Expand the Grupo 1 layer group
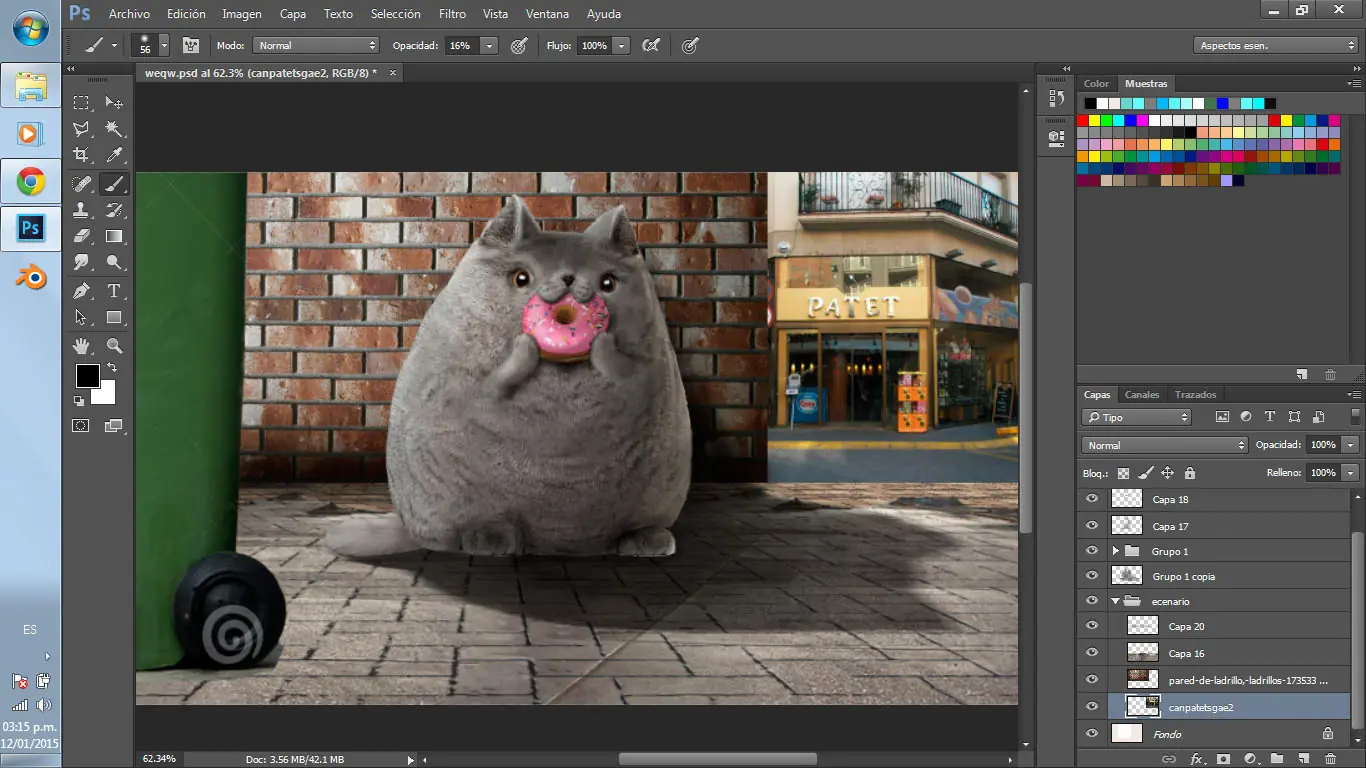 point(1115,551)
